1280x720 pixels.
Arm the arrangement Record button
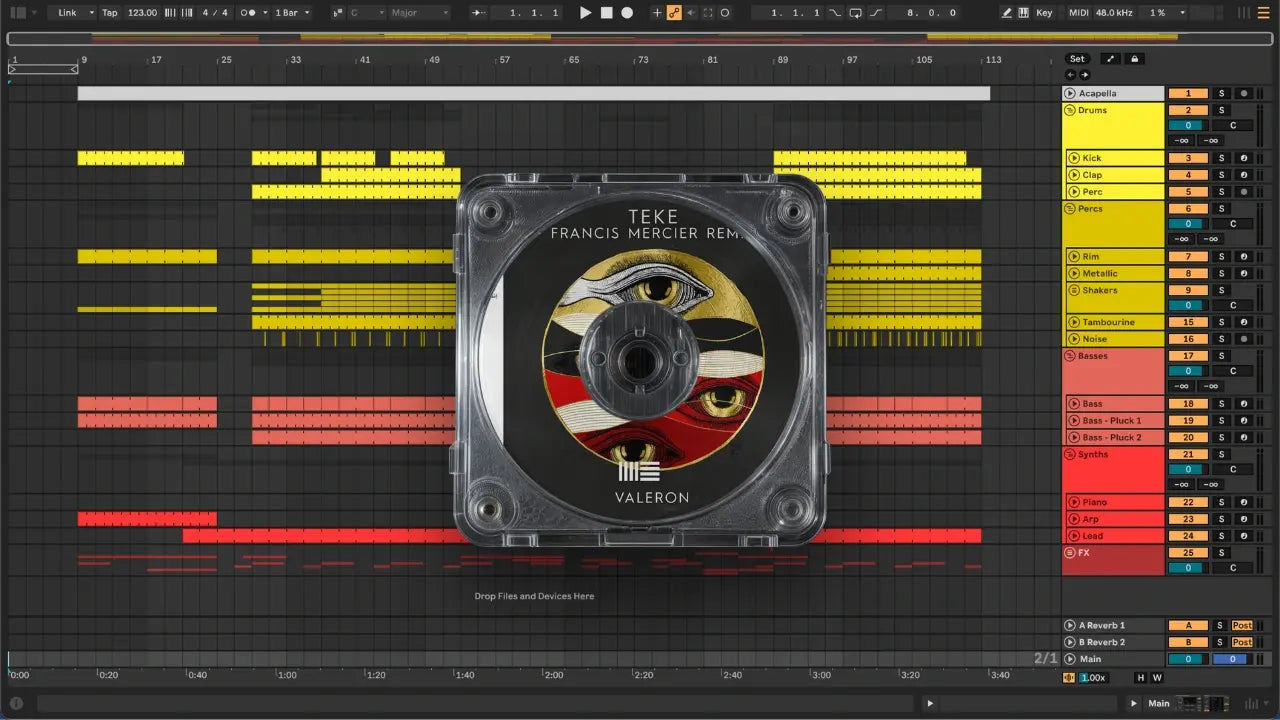tap(627, 13)
